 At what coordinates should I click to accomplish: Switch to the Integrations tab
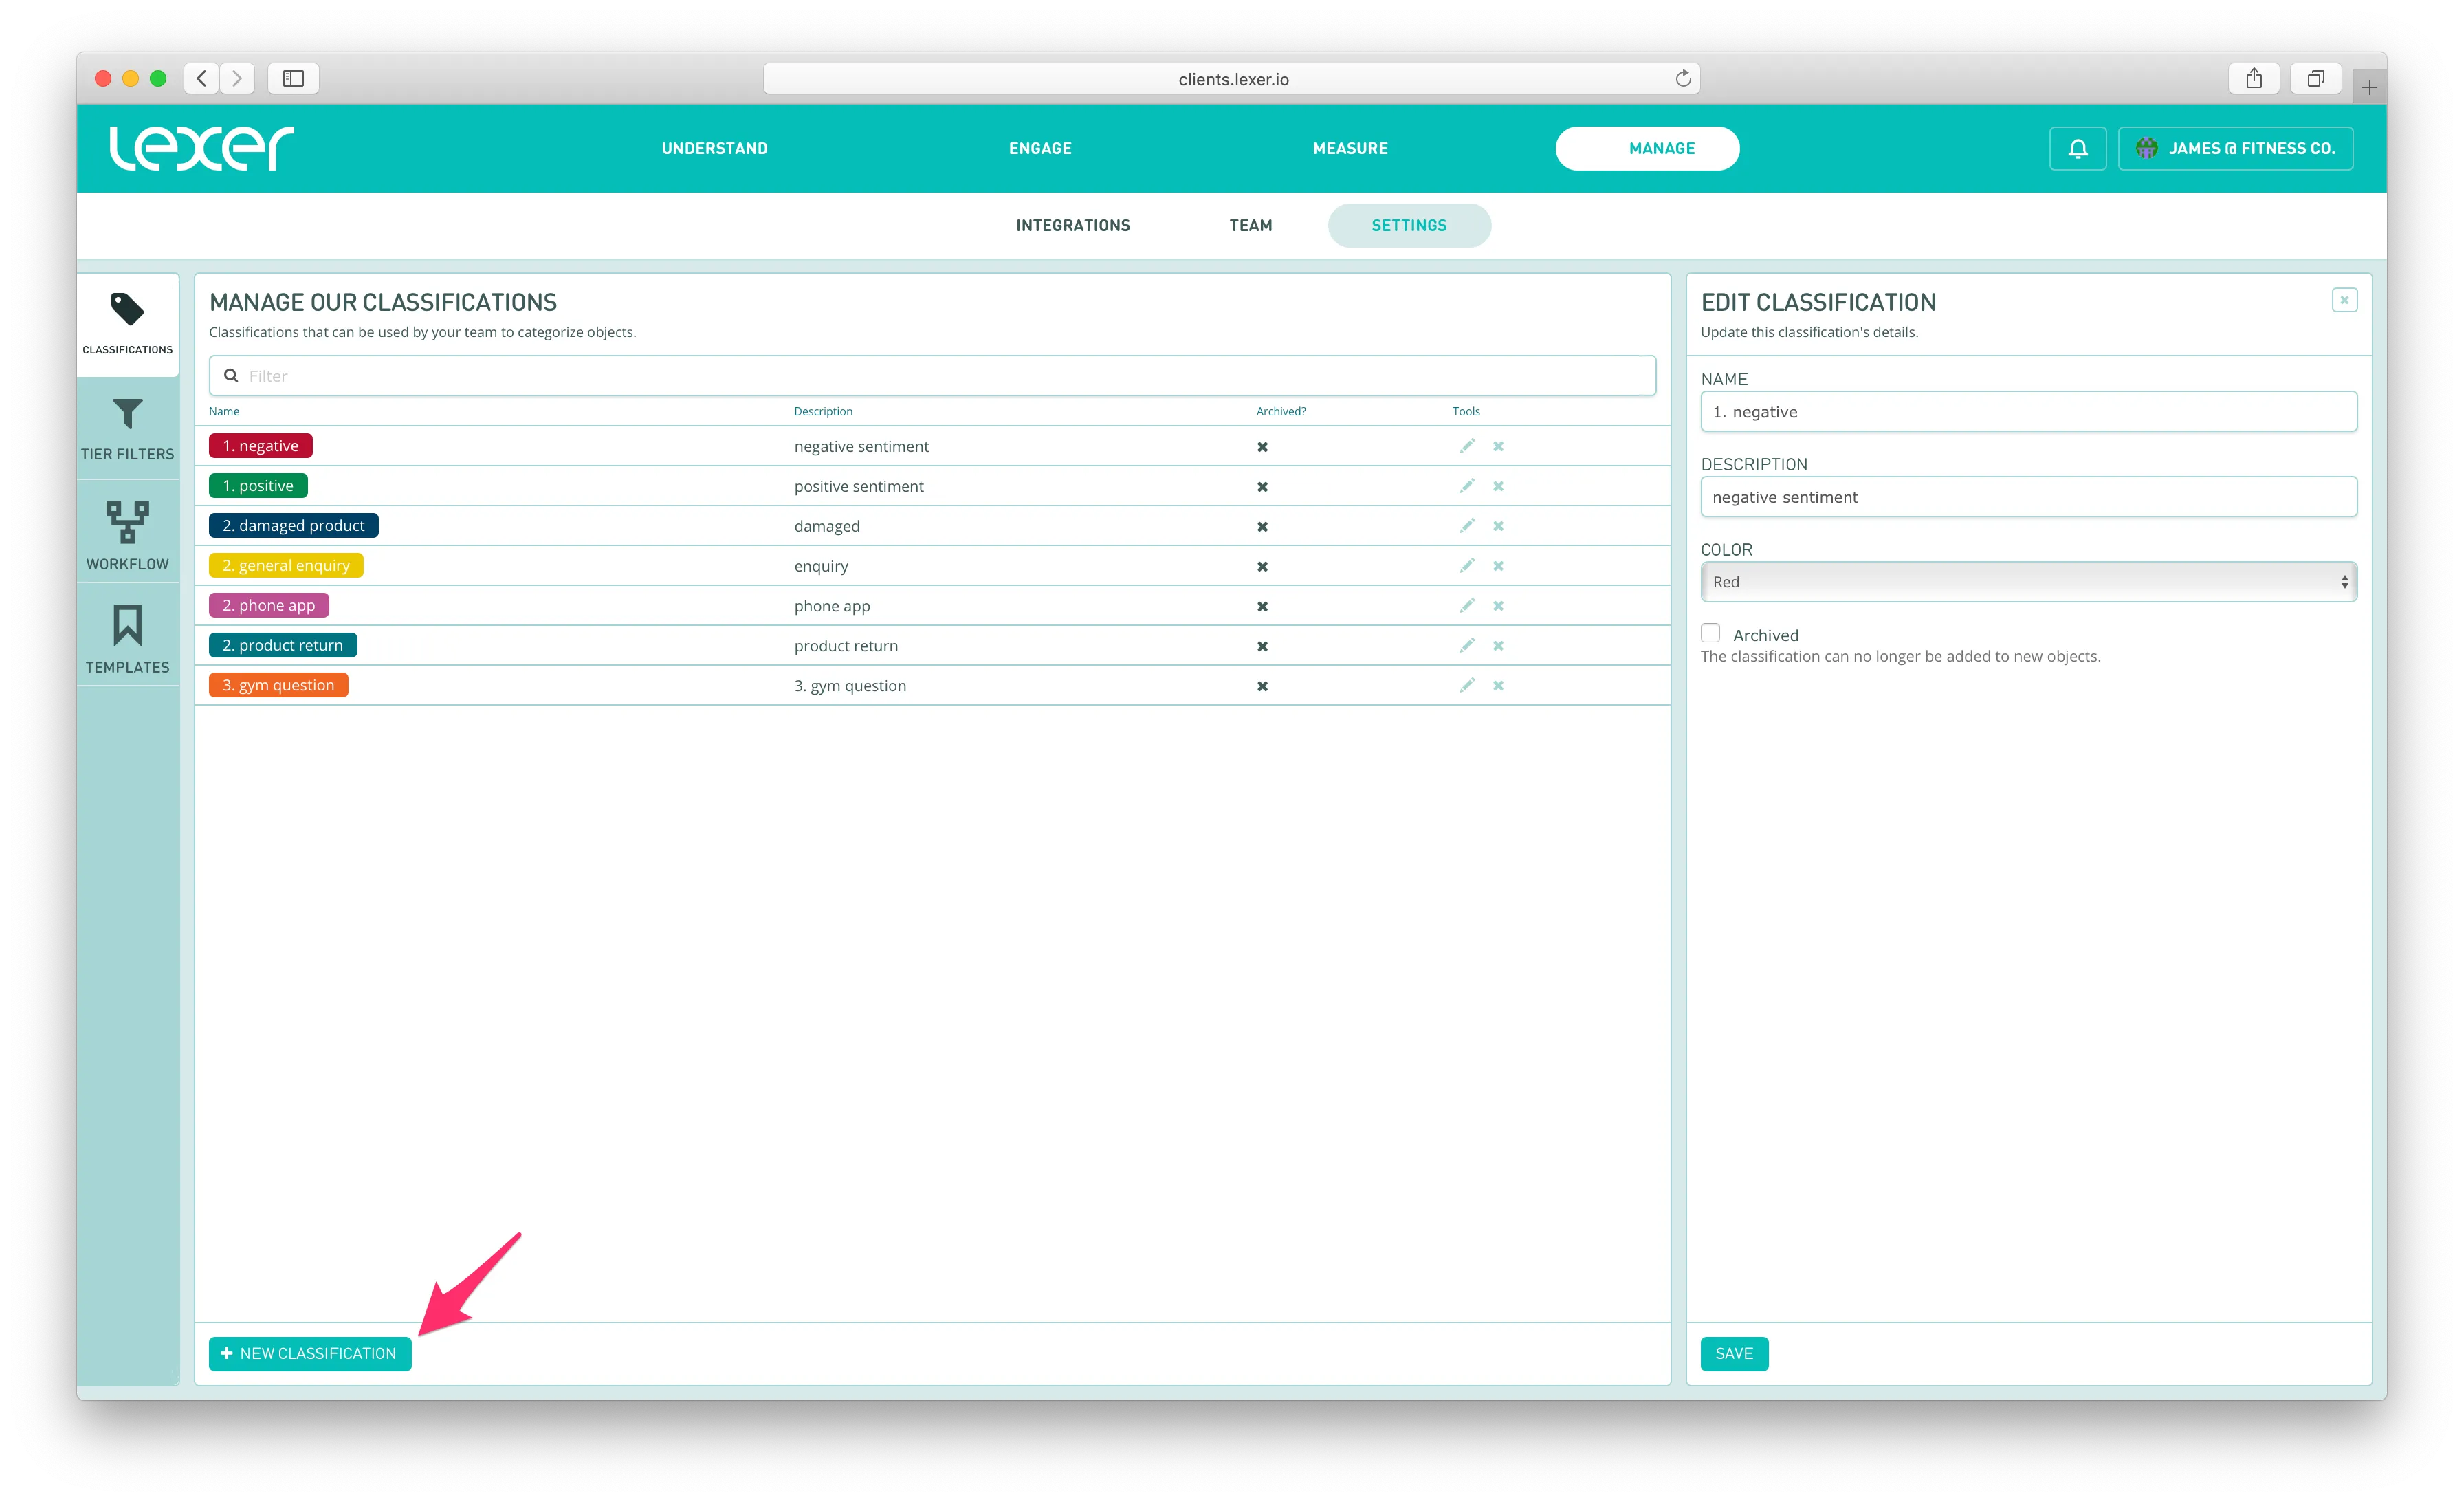(1073, 226)
